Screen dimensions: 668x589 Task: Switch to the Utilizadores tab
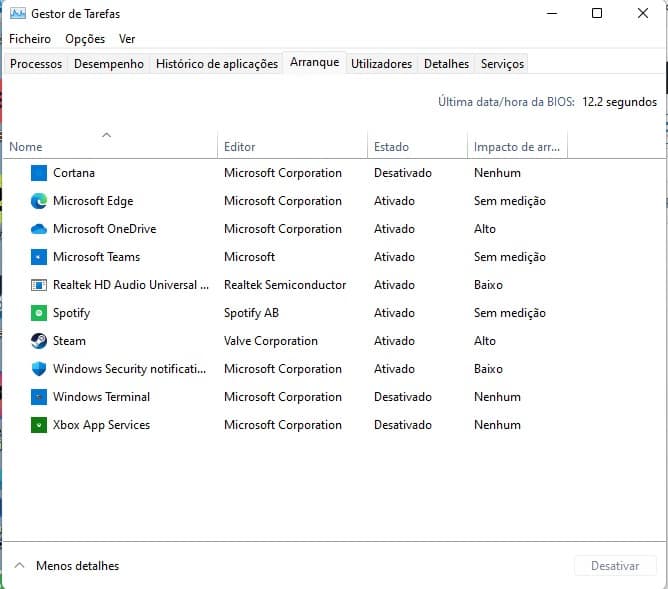click(x=381, y=64)
